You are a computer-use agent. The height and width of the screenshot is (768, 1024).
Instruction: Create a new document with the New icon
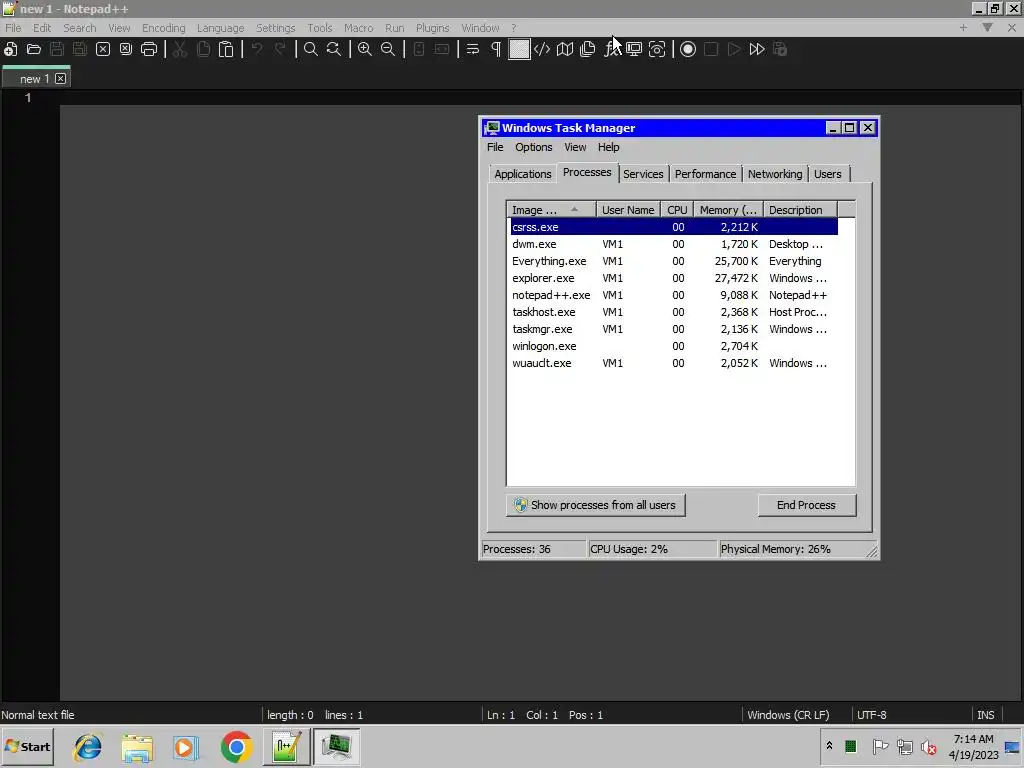point(10,49)
